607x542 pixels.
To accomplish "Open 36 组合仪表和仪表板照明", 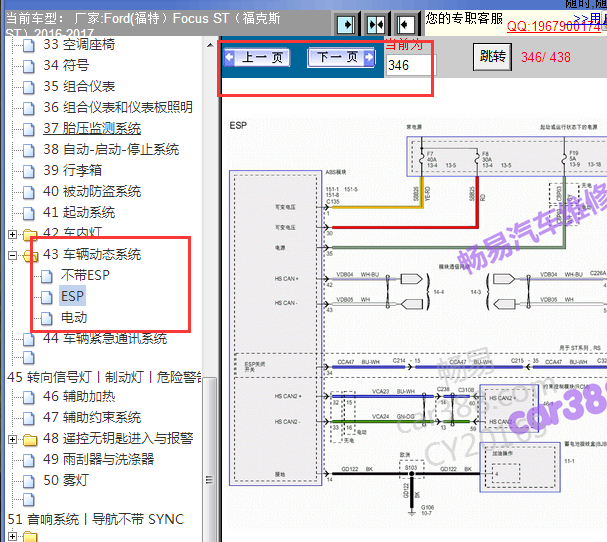I will pyautogui.click(x=118, y=107).
